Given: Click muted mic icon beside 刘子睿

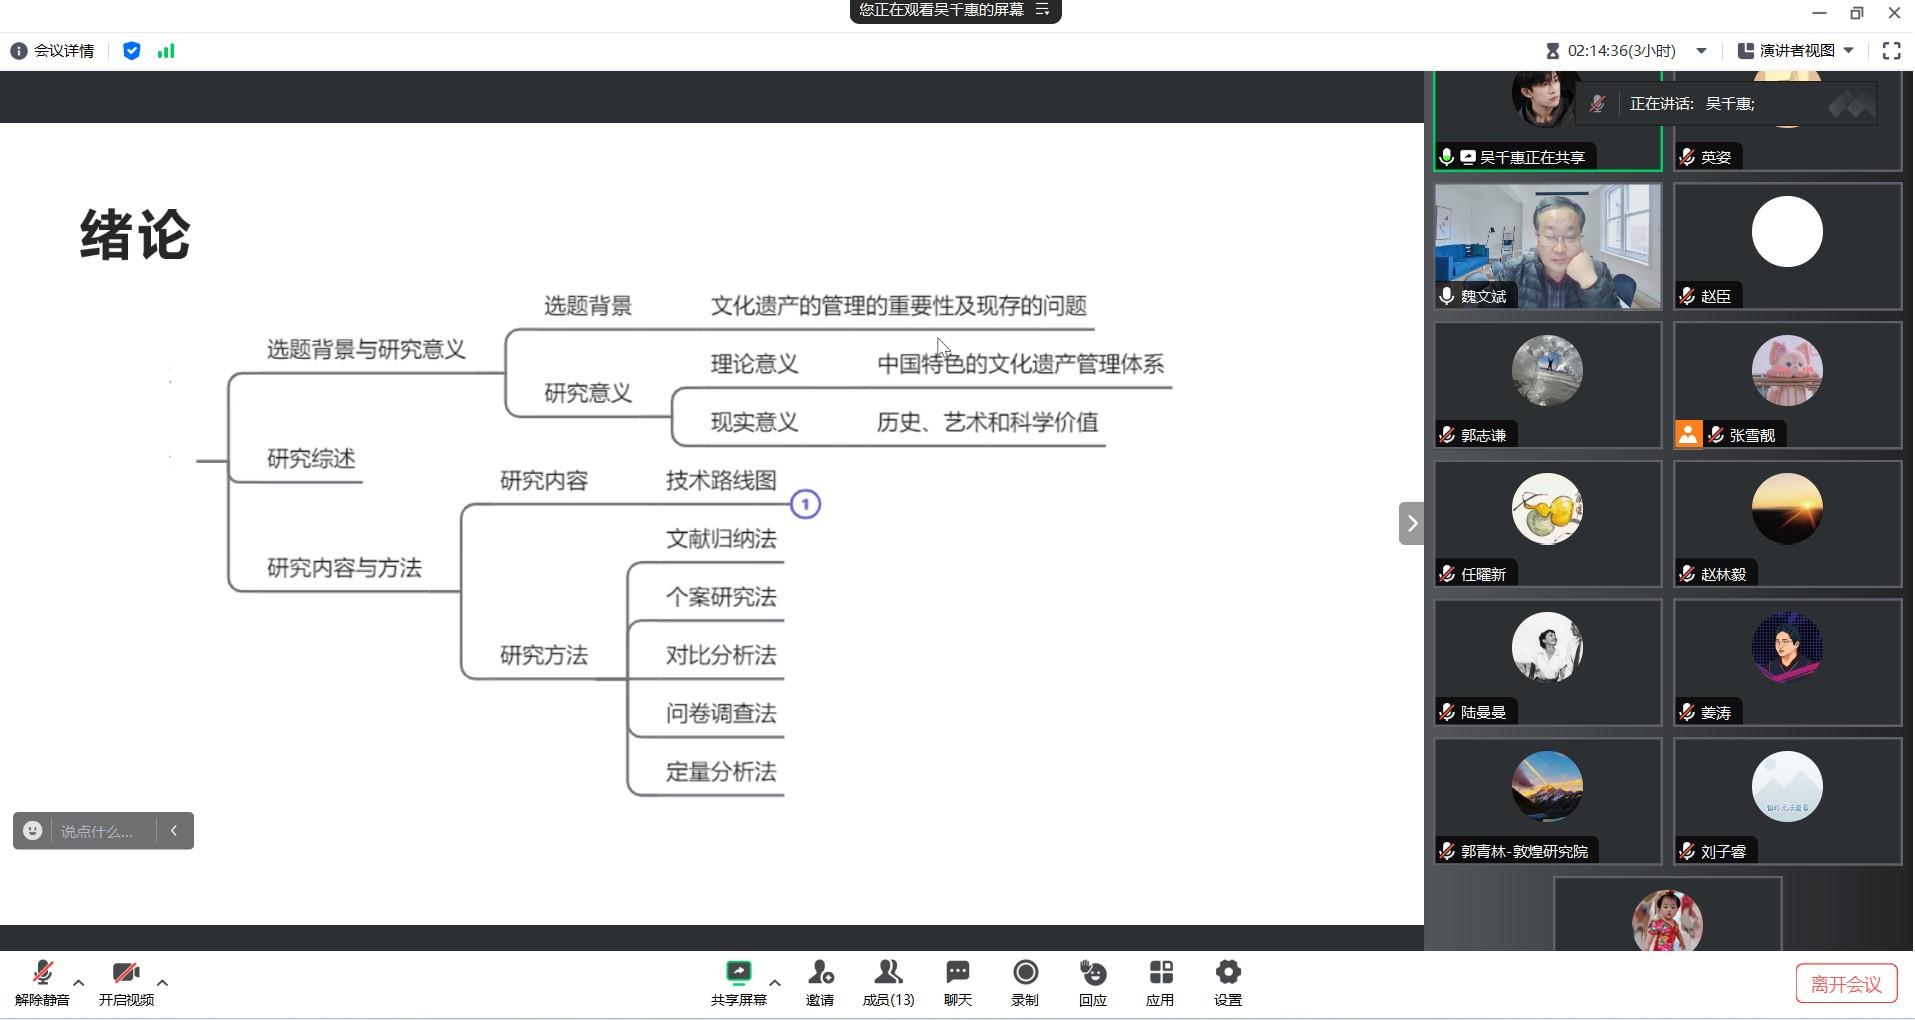Looking at the screenshot, I should point(1687,851).
